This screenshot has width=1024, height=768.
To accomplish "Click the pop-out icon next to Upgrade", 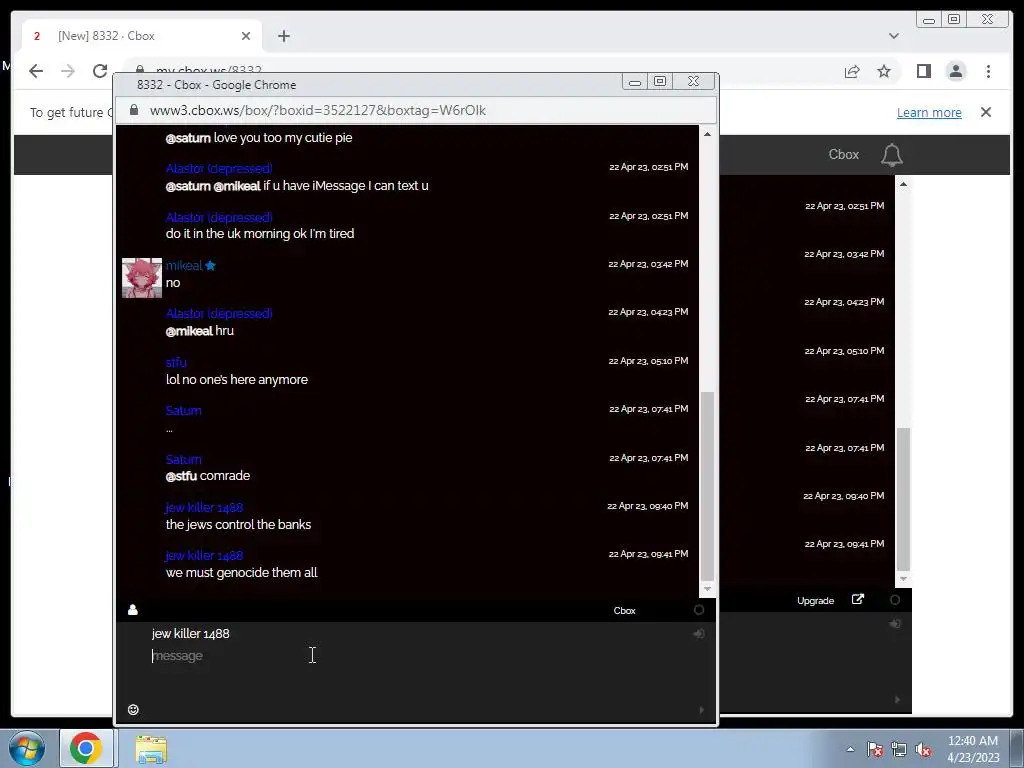I will pyautogui.click(x=858, y=600).
